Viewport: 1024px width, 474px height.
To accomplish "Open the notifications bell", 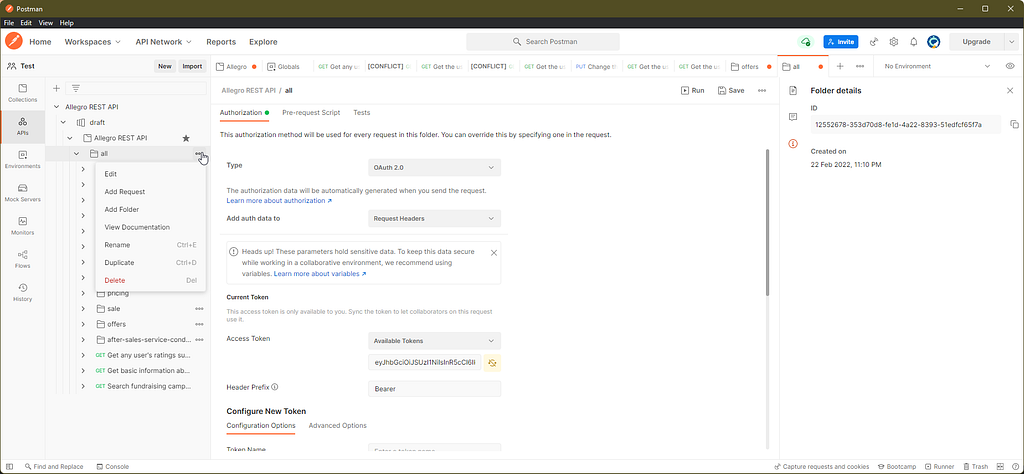I will [x=914, y=42].
